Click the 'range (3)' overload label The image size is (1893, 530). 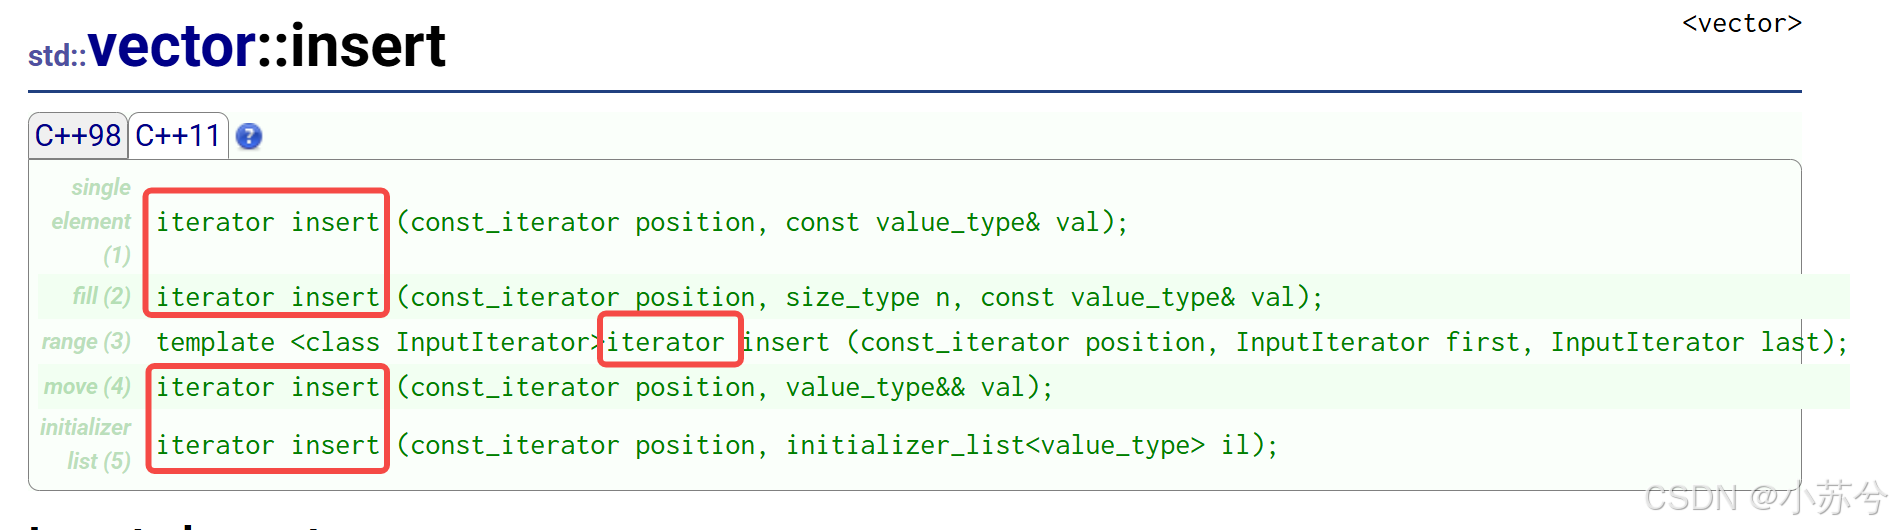87,342
